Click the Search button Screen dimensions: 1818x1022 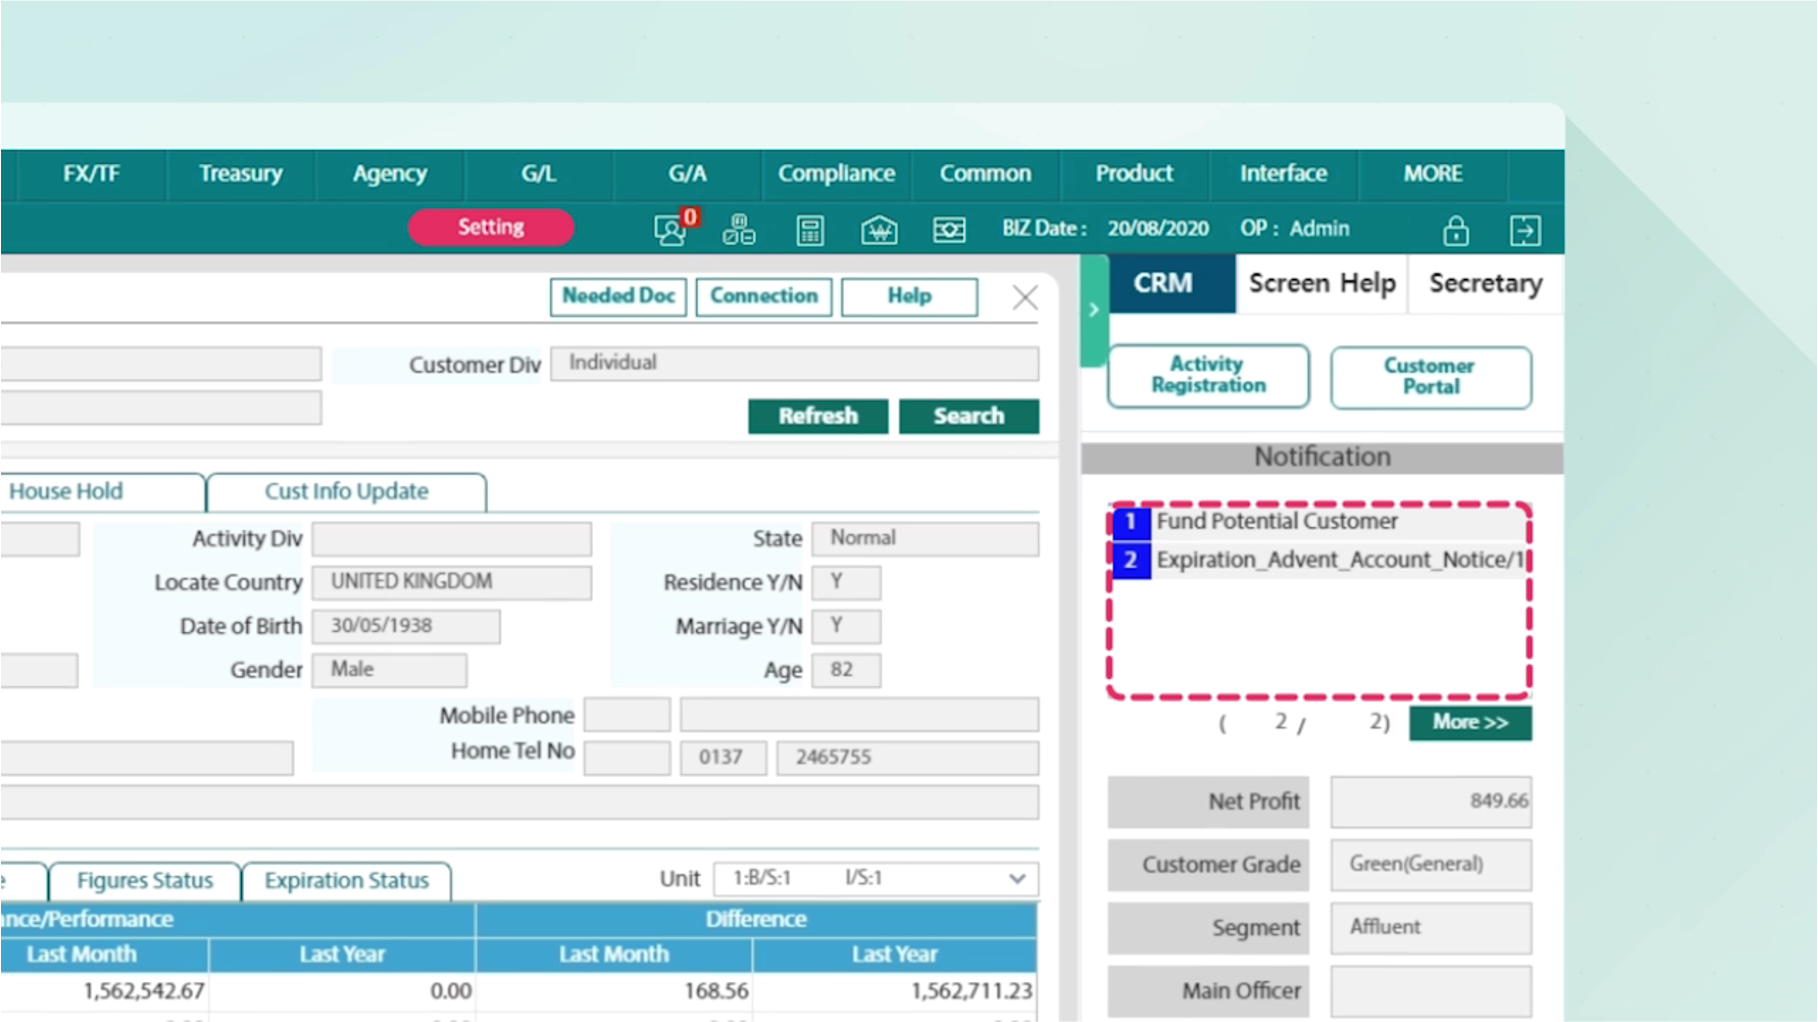click(969, 416)
